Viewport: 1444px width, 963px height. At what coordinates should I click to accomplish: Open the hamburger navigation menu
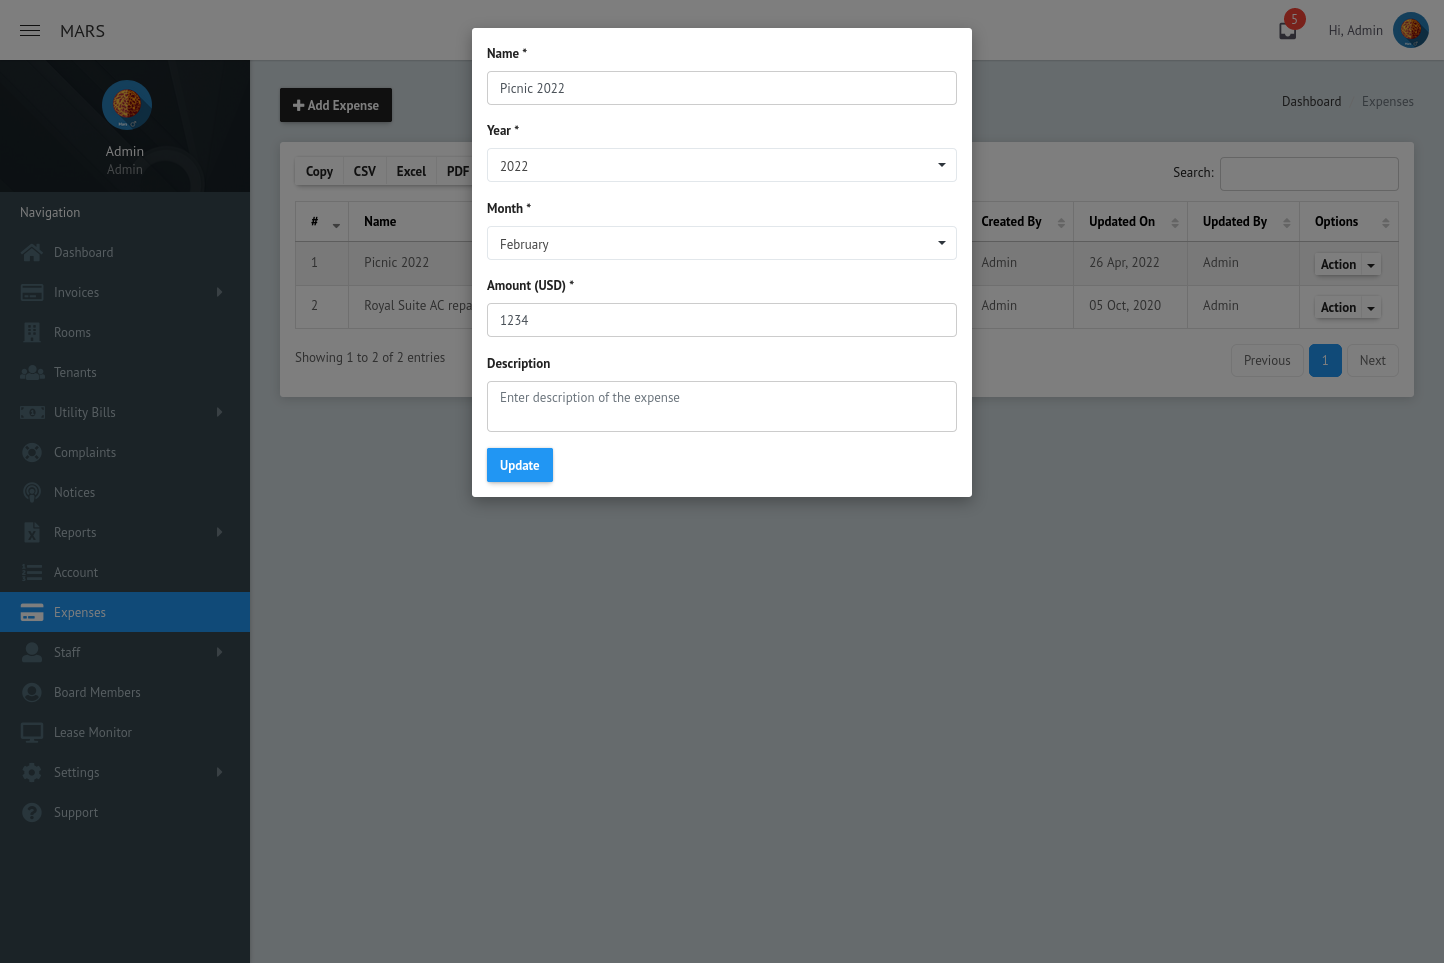tap(29, 30)
